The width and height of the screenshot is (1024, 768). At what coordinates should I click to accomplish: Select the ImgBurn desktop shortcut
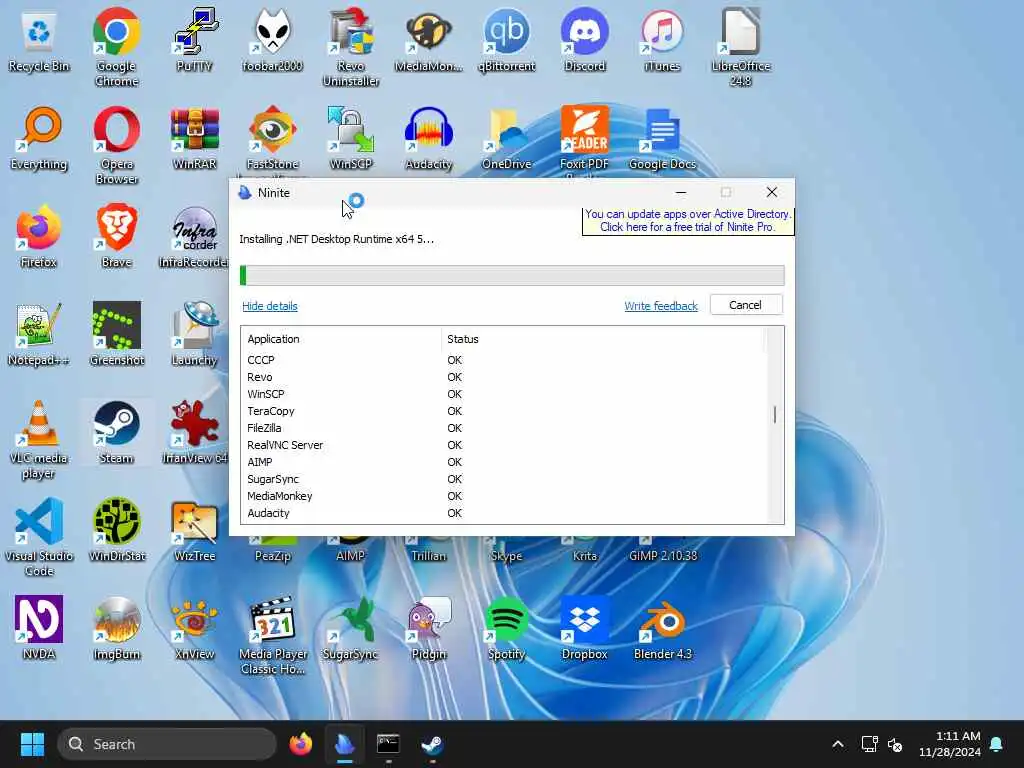[x=117, y=628]
